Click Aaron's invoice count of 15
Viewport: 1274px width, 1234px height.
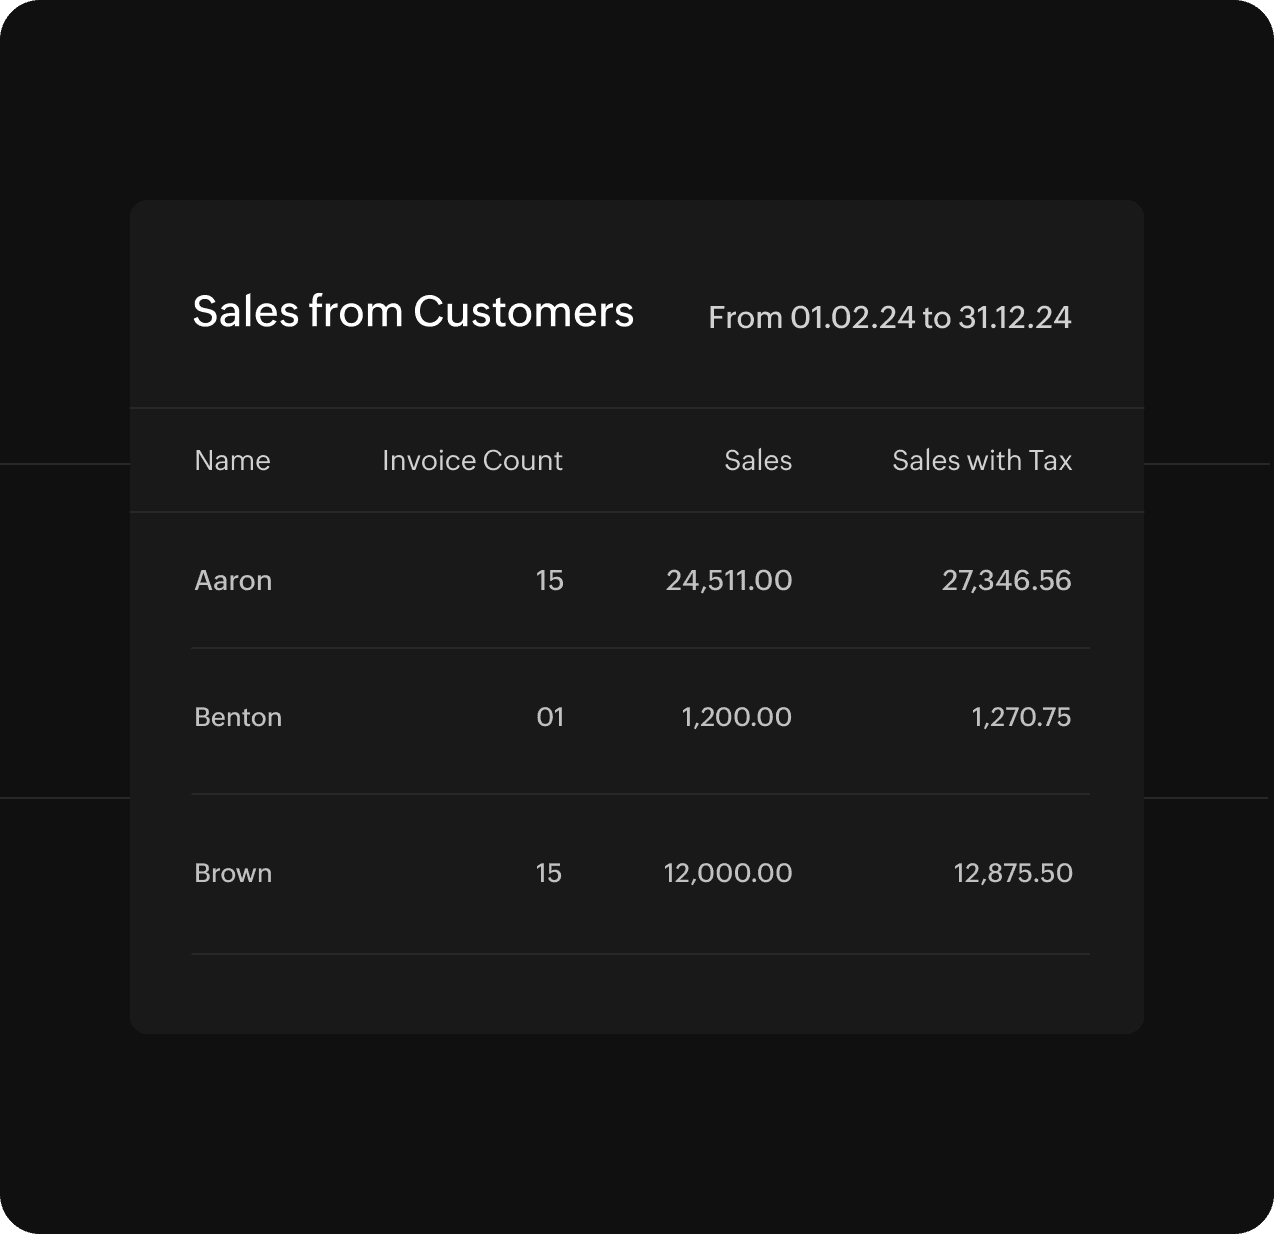(549, 581)
